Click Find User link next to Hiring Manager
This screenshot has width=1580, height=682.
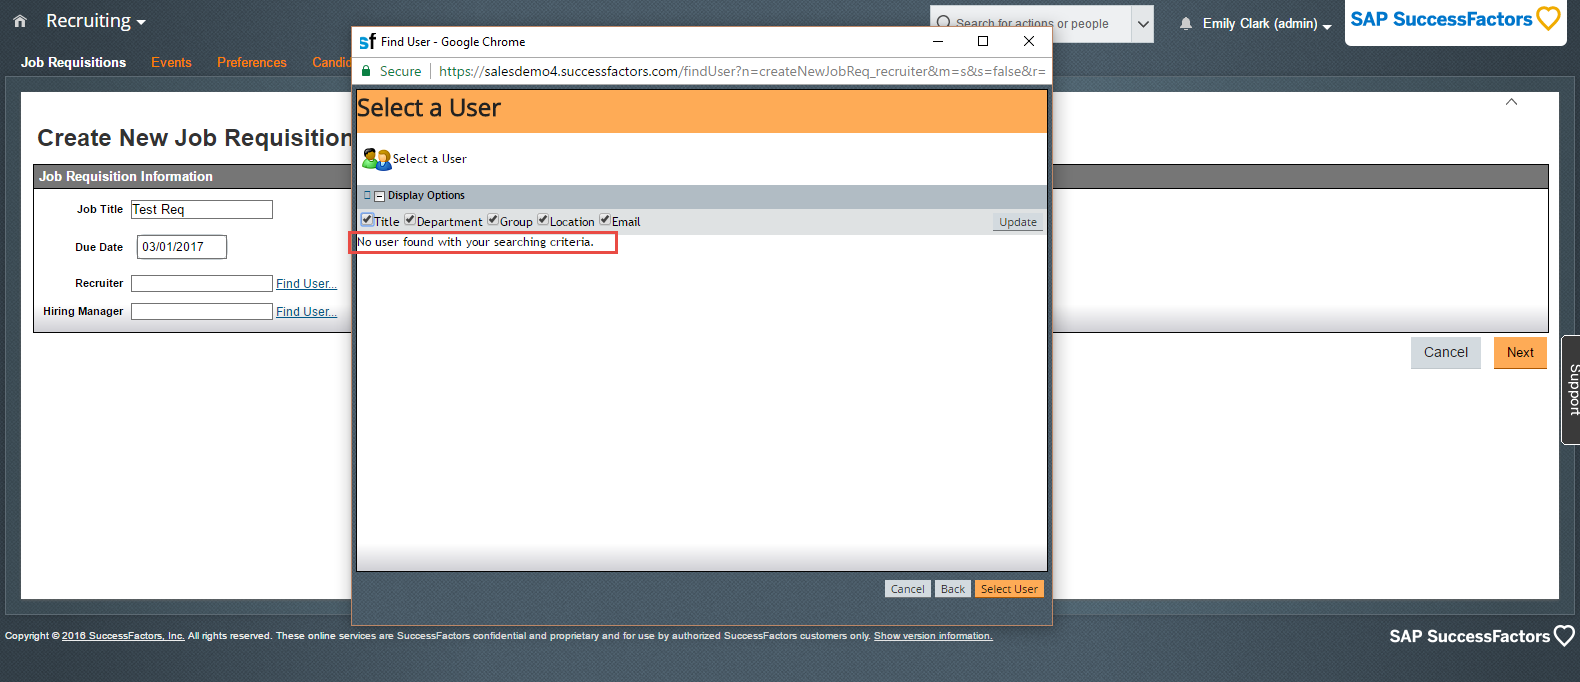point(306,312)
